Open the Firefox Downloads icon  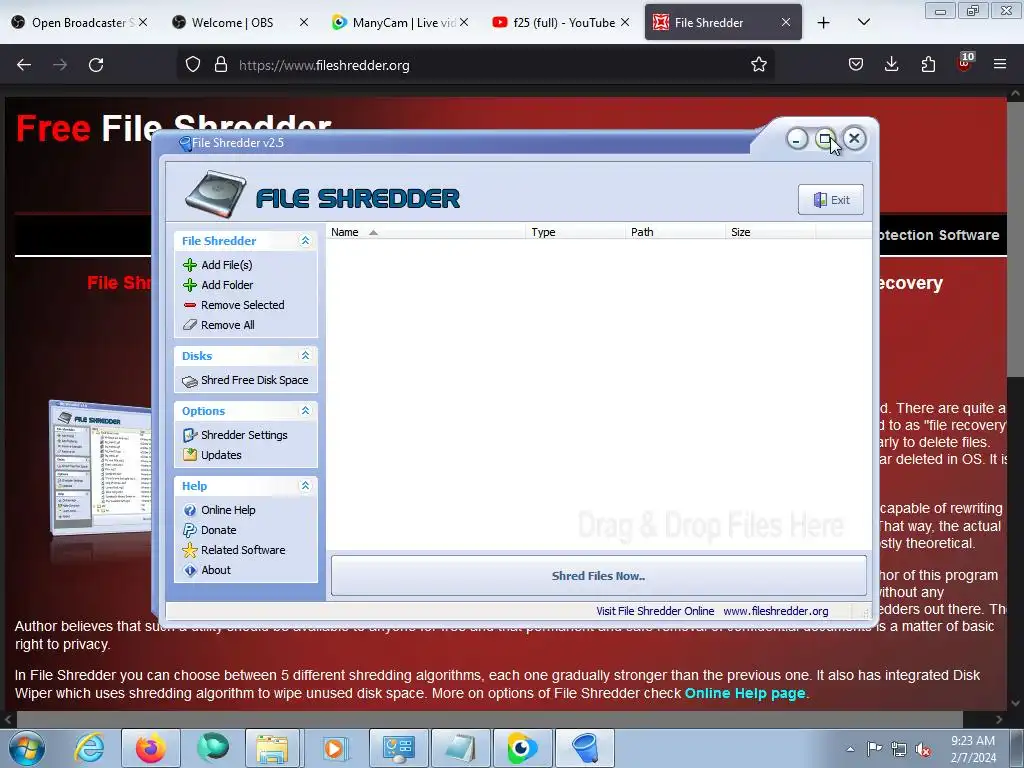(891, 65)
